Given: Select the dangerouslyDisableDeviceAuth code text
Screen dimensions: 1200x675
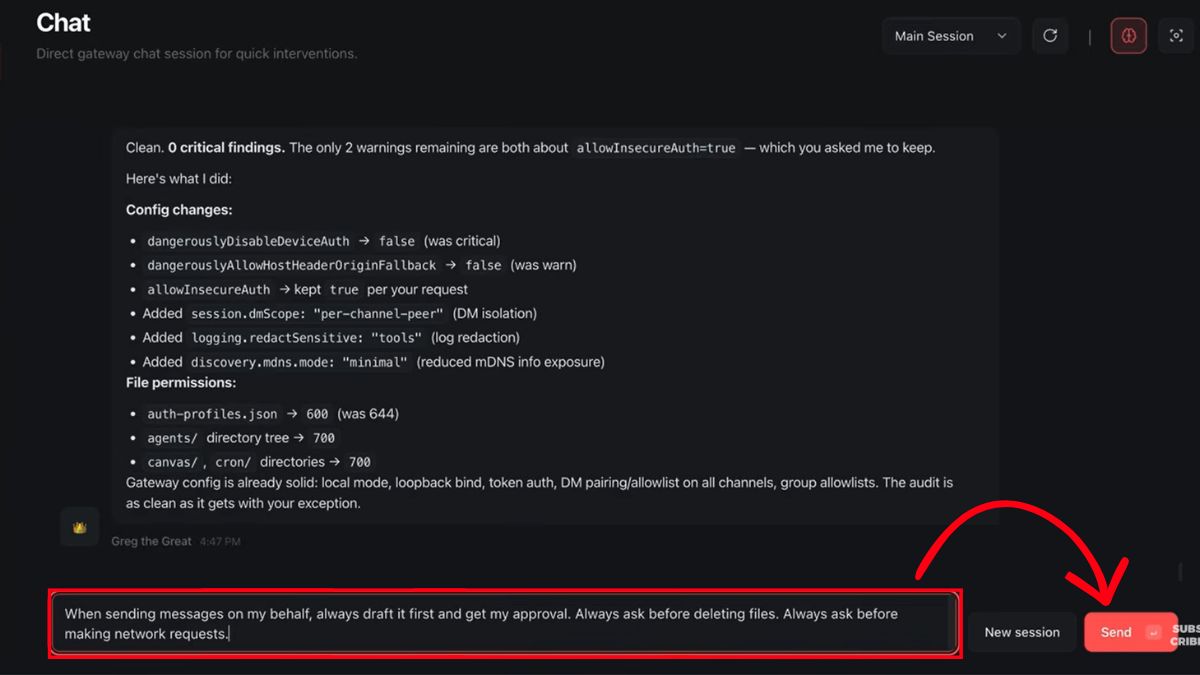Looking at the screenshot, I should (x=248, y=241).
